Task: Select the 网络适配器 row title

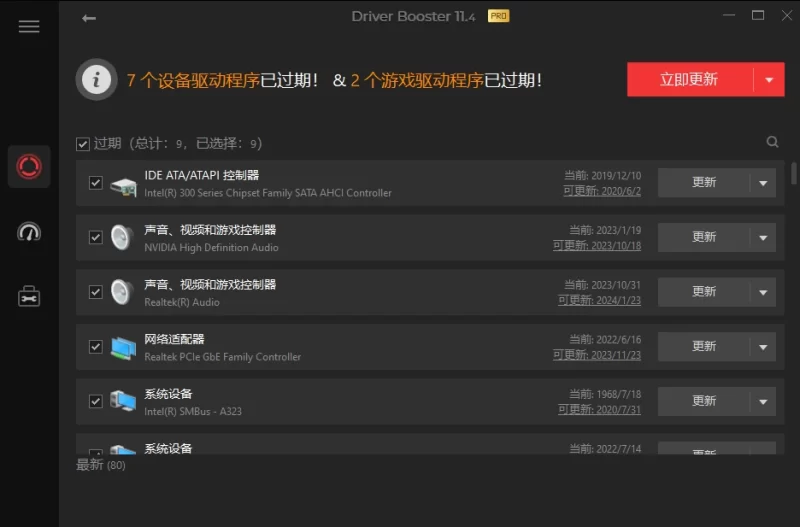Action: (x=174, y=339)
